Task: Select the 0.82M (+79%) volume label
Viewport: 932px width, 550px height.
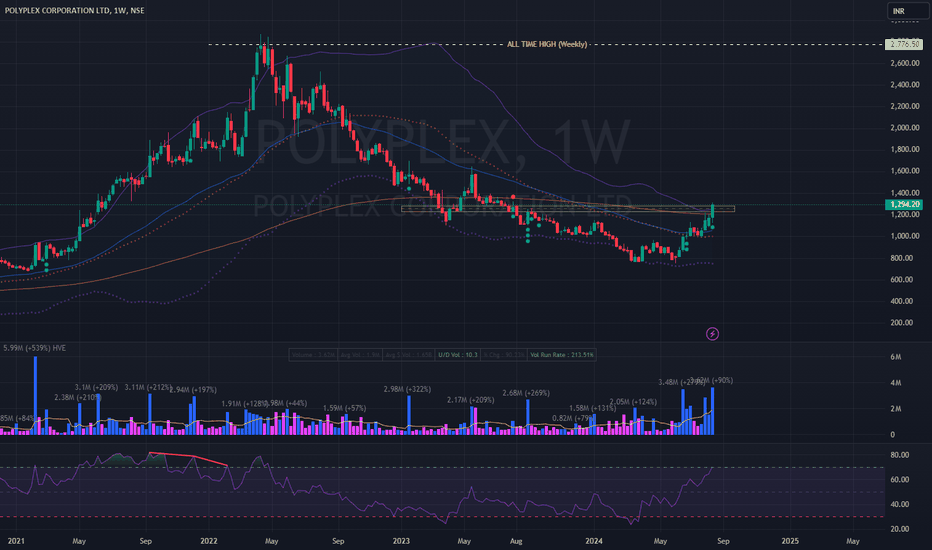Action: pyautogui.click(x=574, y=418)
